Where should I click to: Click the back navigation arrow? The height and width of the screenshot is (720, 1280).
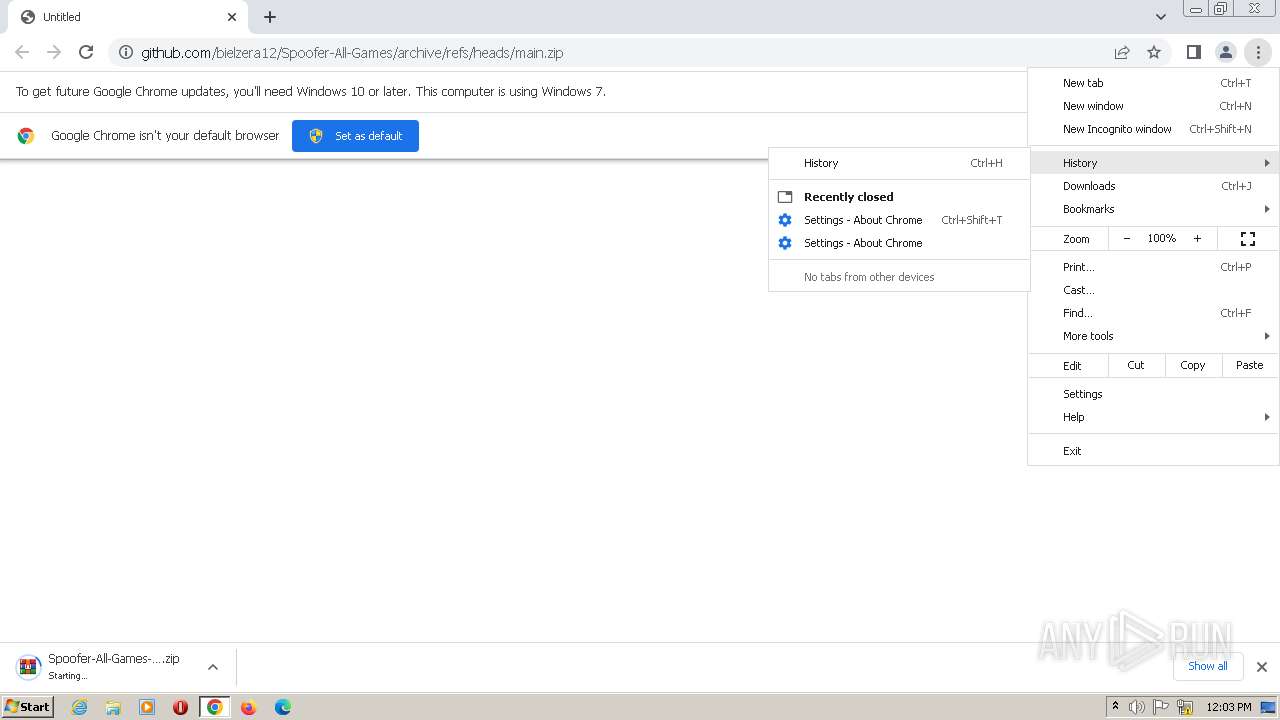point(22,52)
